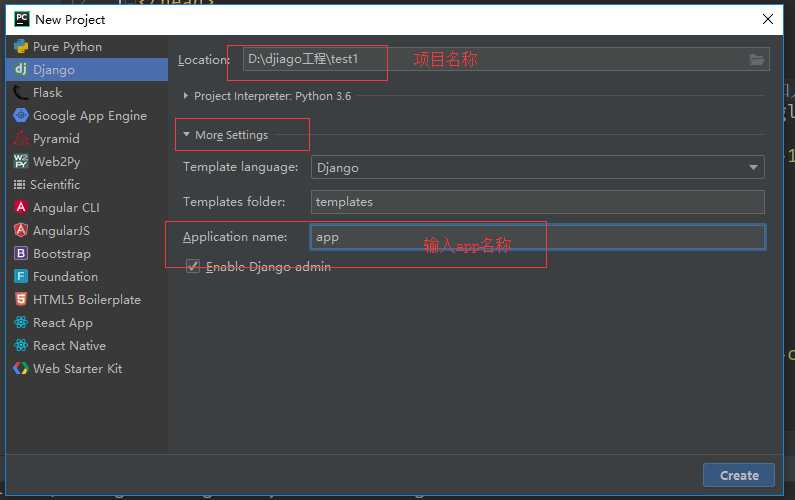Choose Web2Py project type
The width and height of the screenshot is (795, 500).
click(x=87, y=161)
